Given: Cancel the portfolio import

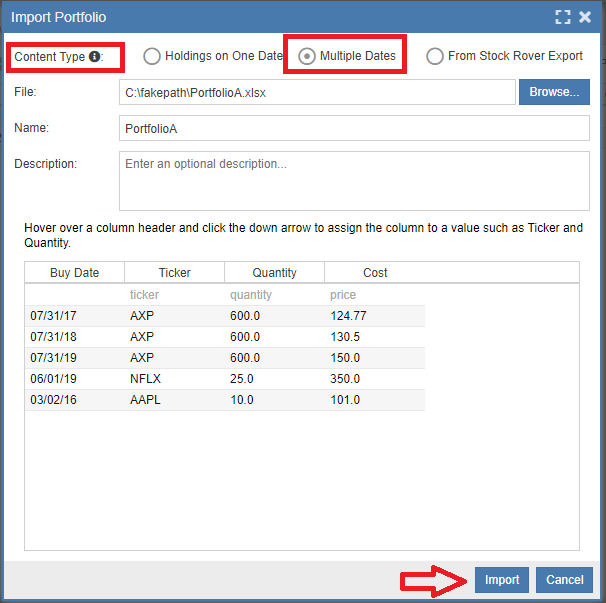Looking at the screenshot, I should (x=564, y=580).
